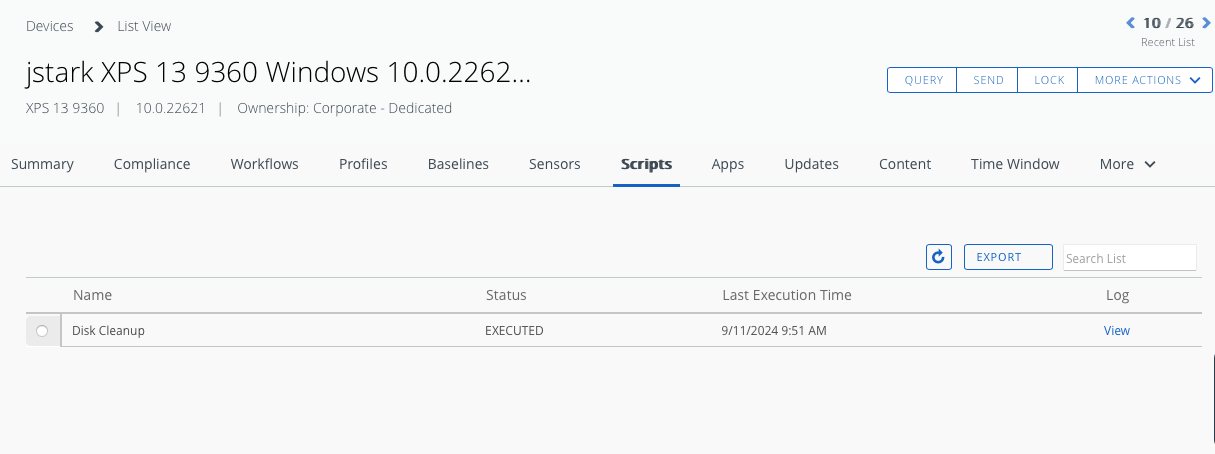Switch to the Apps tab
1215x454 pixels.
pyautogui.click(x=728, y=164)
